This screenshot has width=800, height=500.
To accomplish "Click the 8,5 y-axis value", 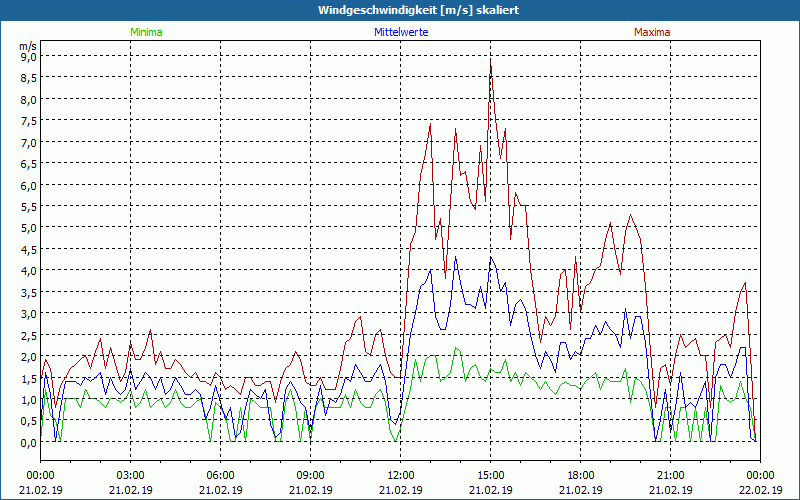I will click(x=28, y=78).
